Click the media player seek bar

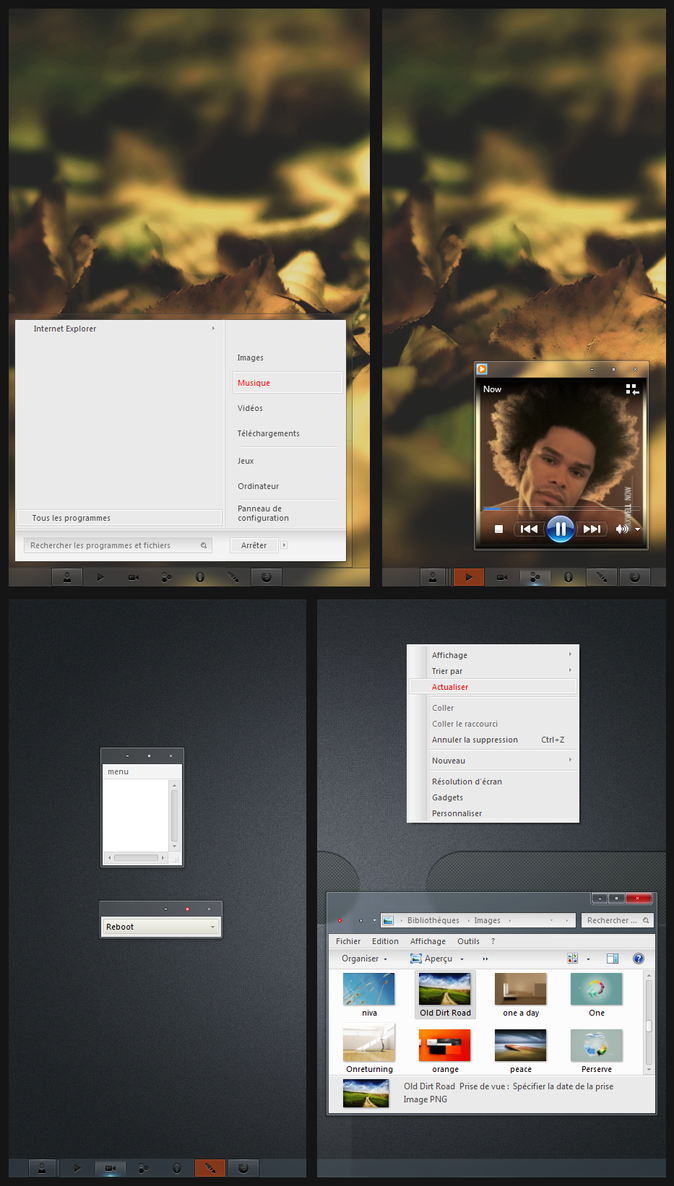(560, 509)
